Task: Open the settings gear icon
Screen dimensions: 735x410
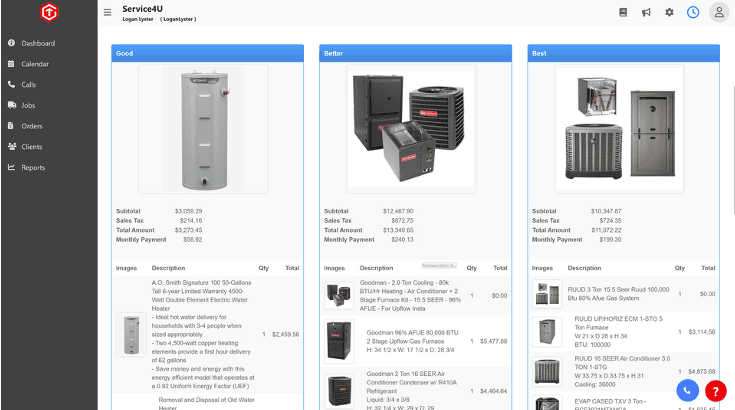Action: tap(669, 12)
